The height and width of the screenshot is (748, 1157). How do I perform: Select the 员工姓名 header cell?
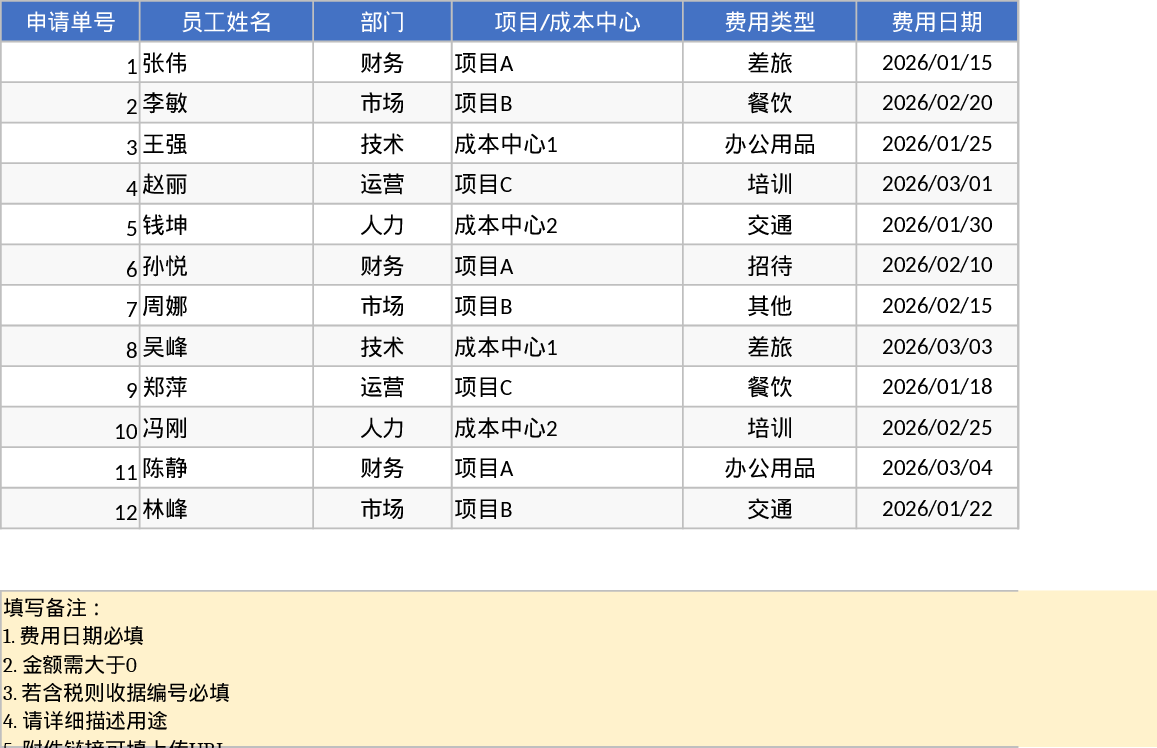(226, 22)
